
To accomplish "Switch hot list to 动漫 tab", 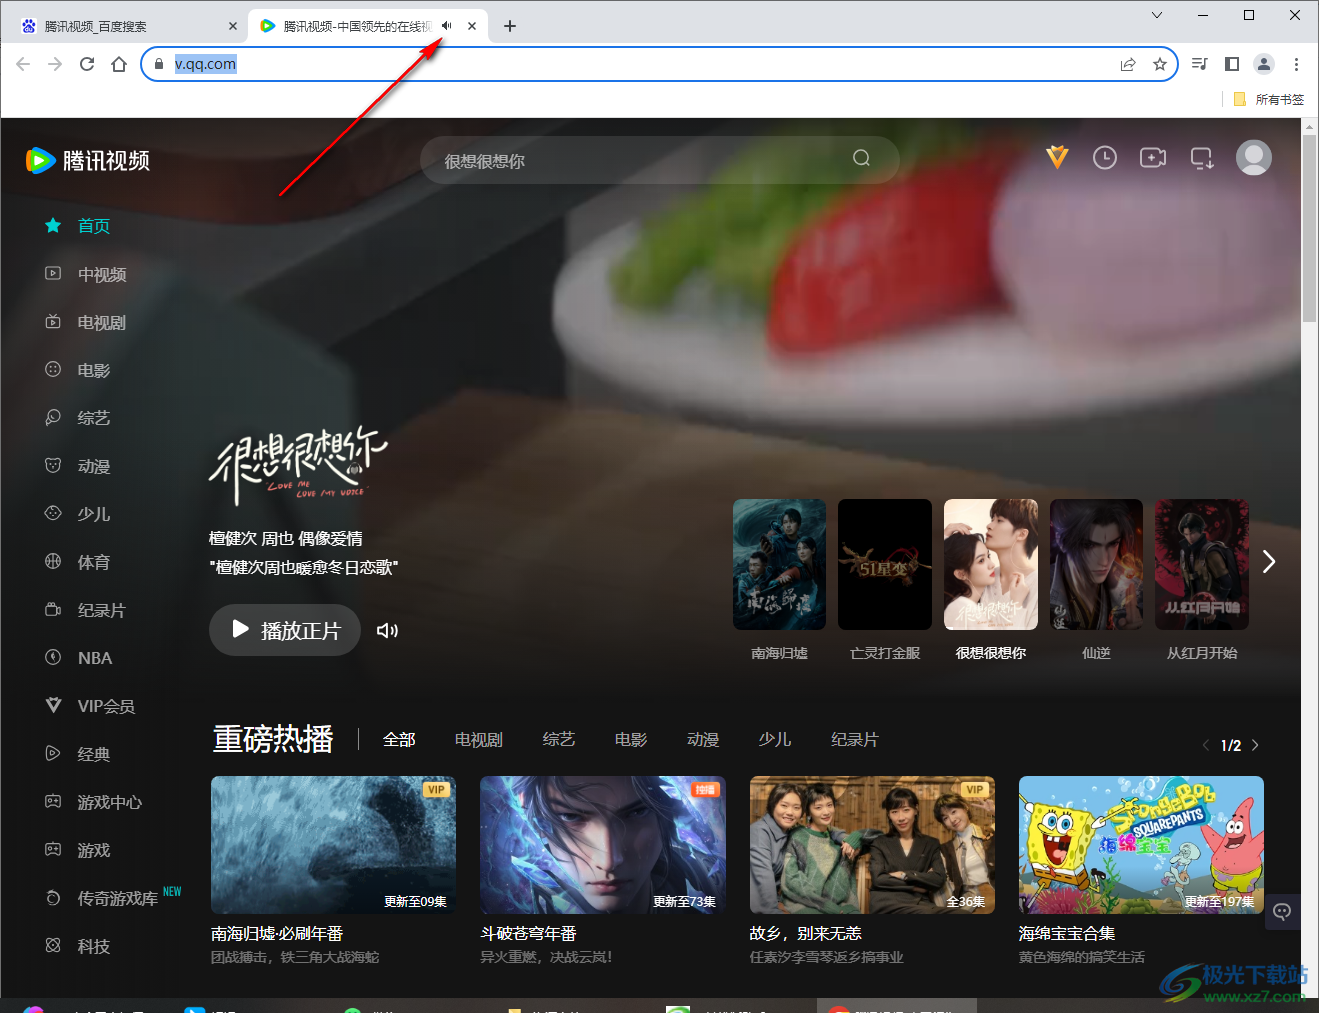I will pyautogui.click(x=703, y=740).
